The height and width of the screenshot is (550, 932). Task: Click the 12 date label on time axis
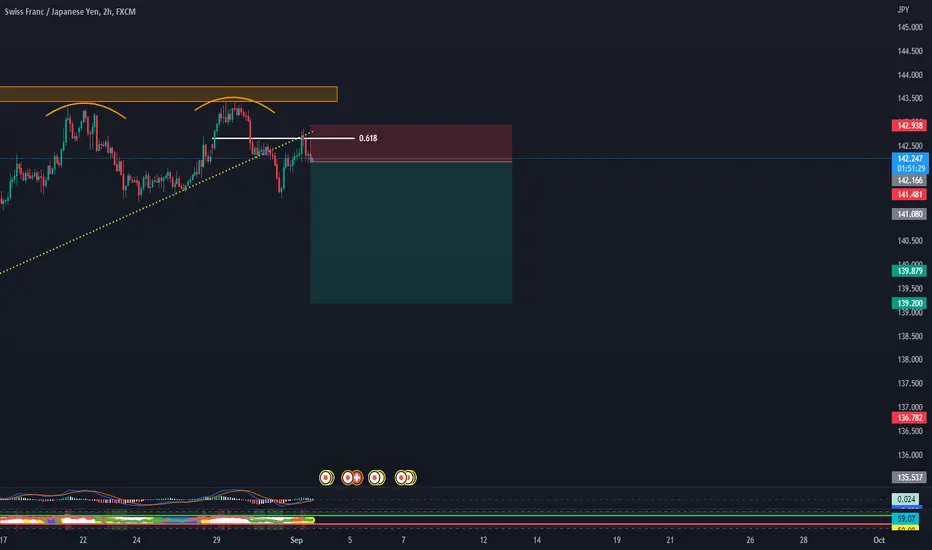point(483,540)
